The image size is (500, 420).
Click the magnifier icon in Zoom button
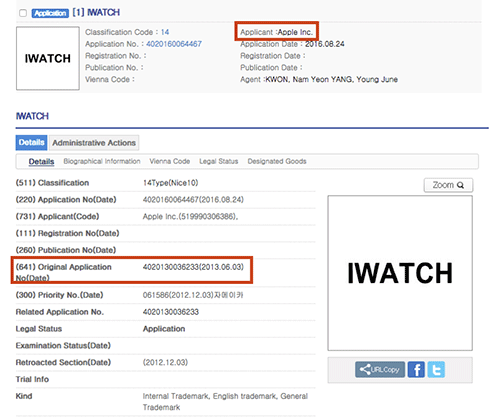460,185
